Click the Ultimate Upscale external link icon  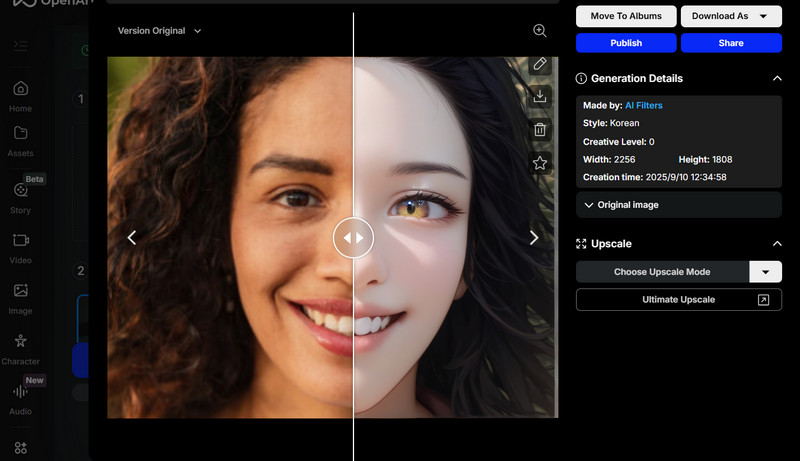click(x=763, y=300)
